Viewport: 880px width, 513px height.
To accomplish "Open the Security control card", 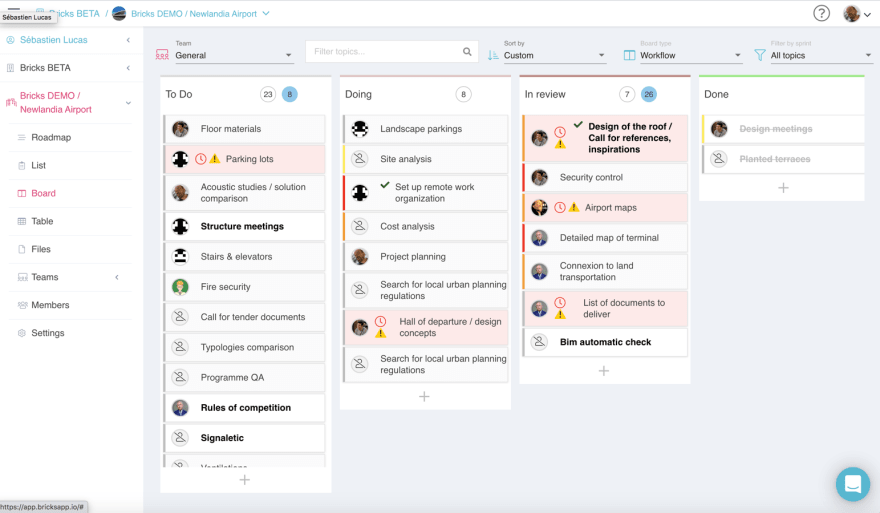I will pyautogui.click(x=605, y=177).
